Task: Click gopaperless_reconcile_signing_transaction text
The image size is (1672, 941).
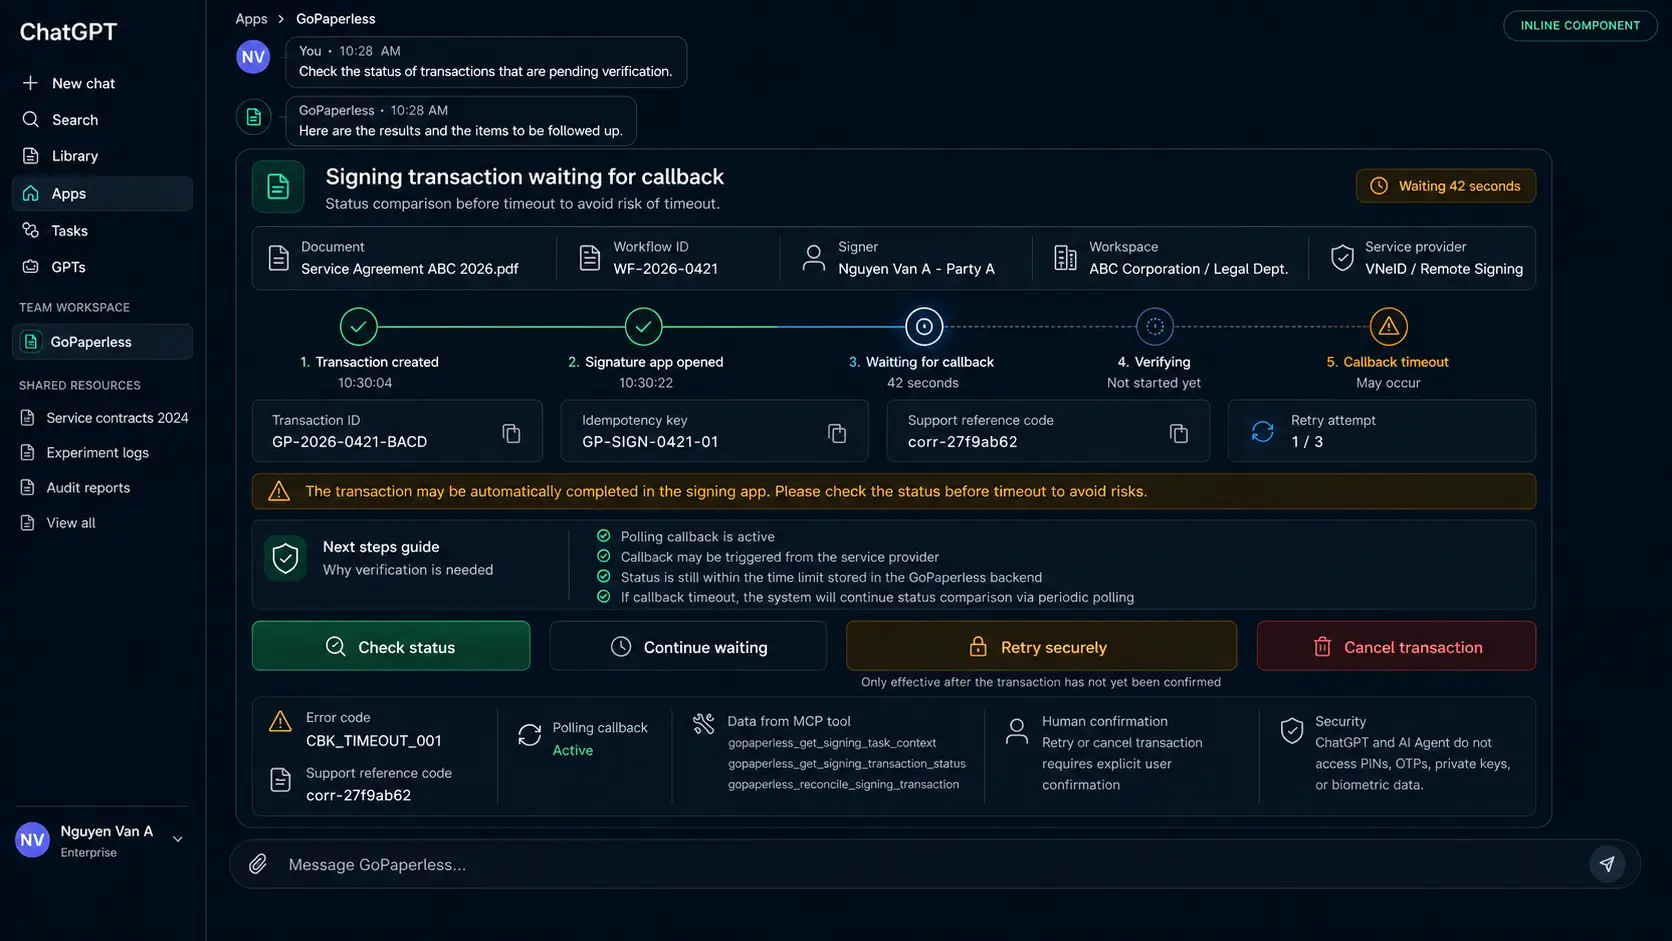Action: (843, 785)
